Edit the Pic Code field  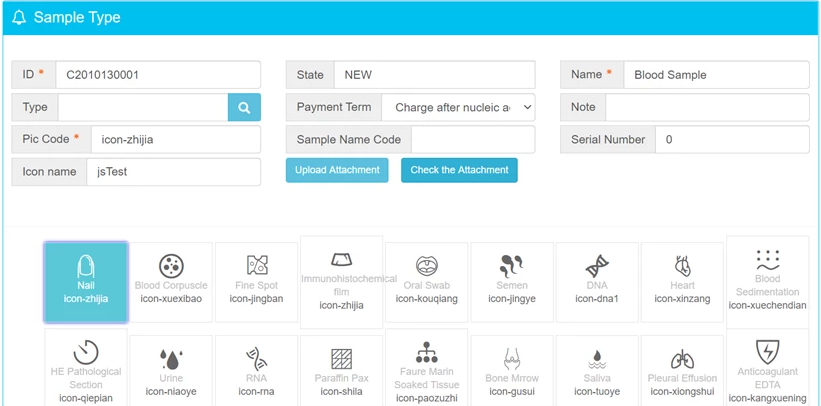pyautogui.click(x=175, y=139)
